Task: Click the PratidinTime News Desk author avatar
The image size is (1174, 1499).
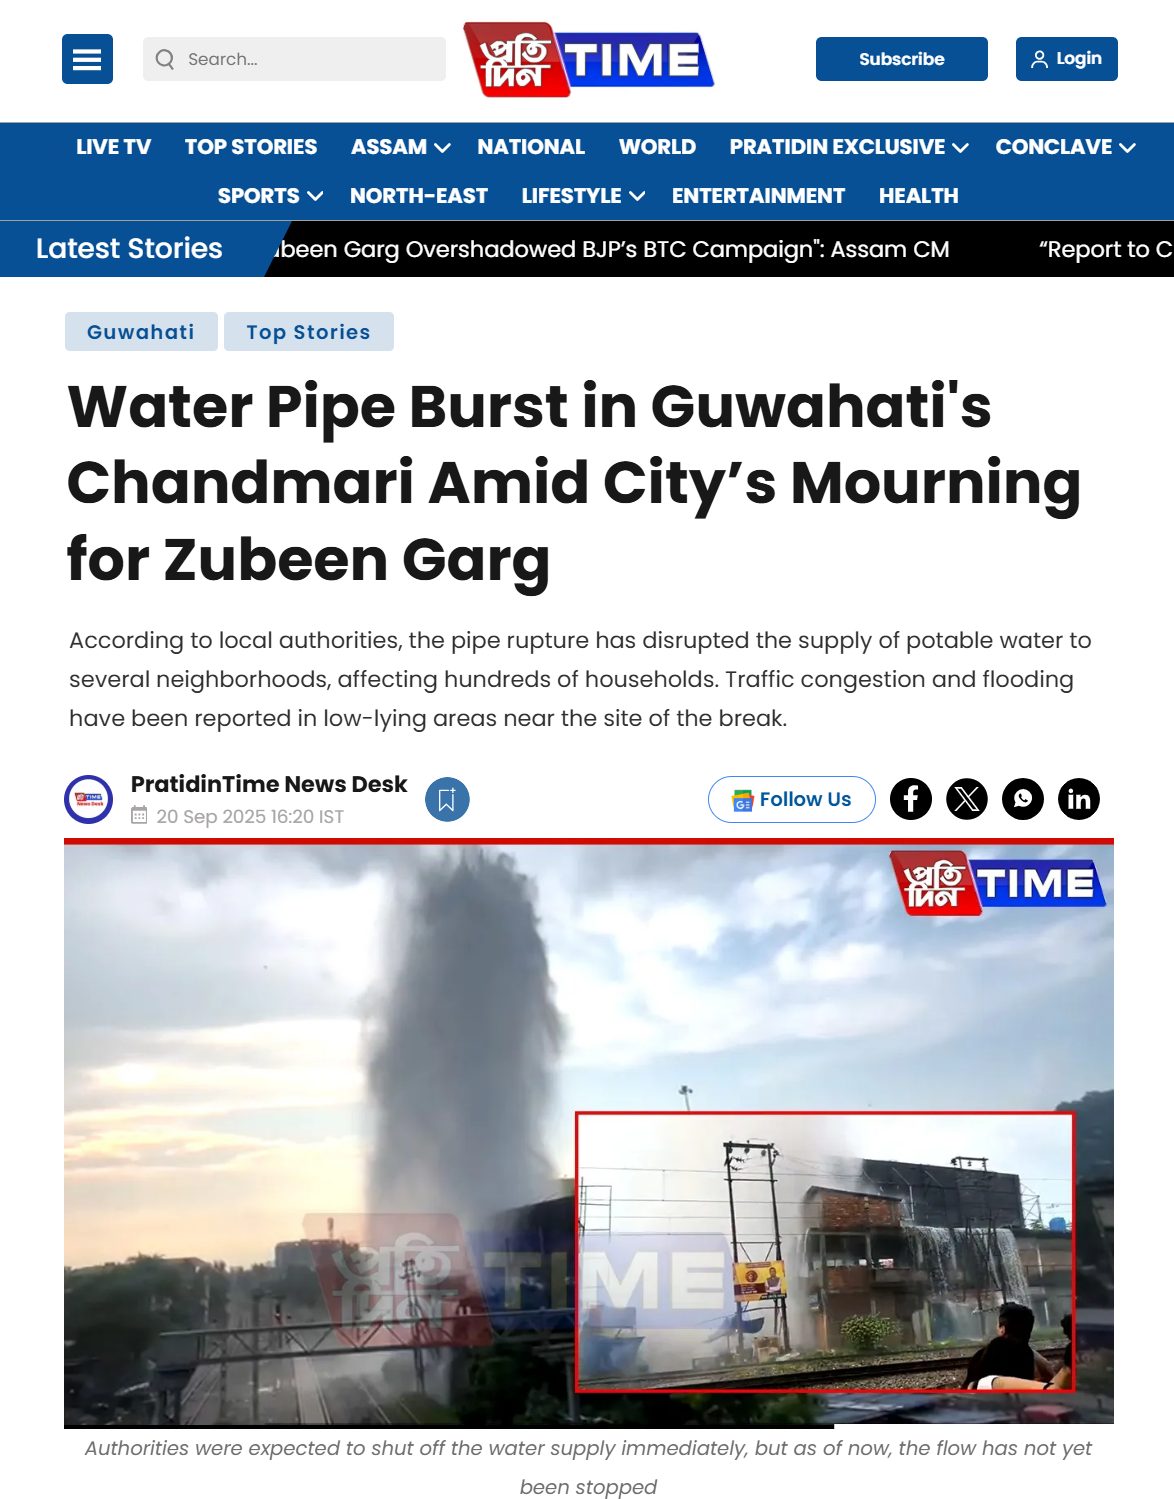Action: [x=89, y=799]
